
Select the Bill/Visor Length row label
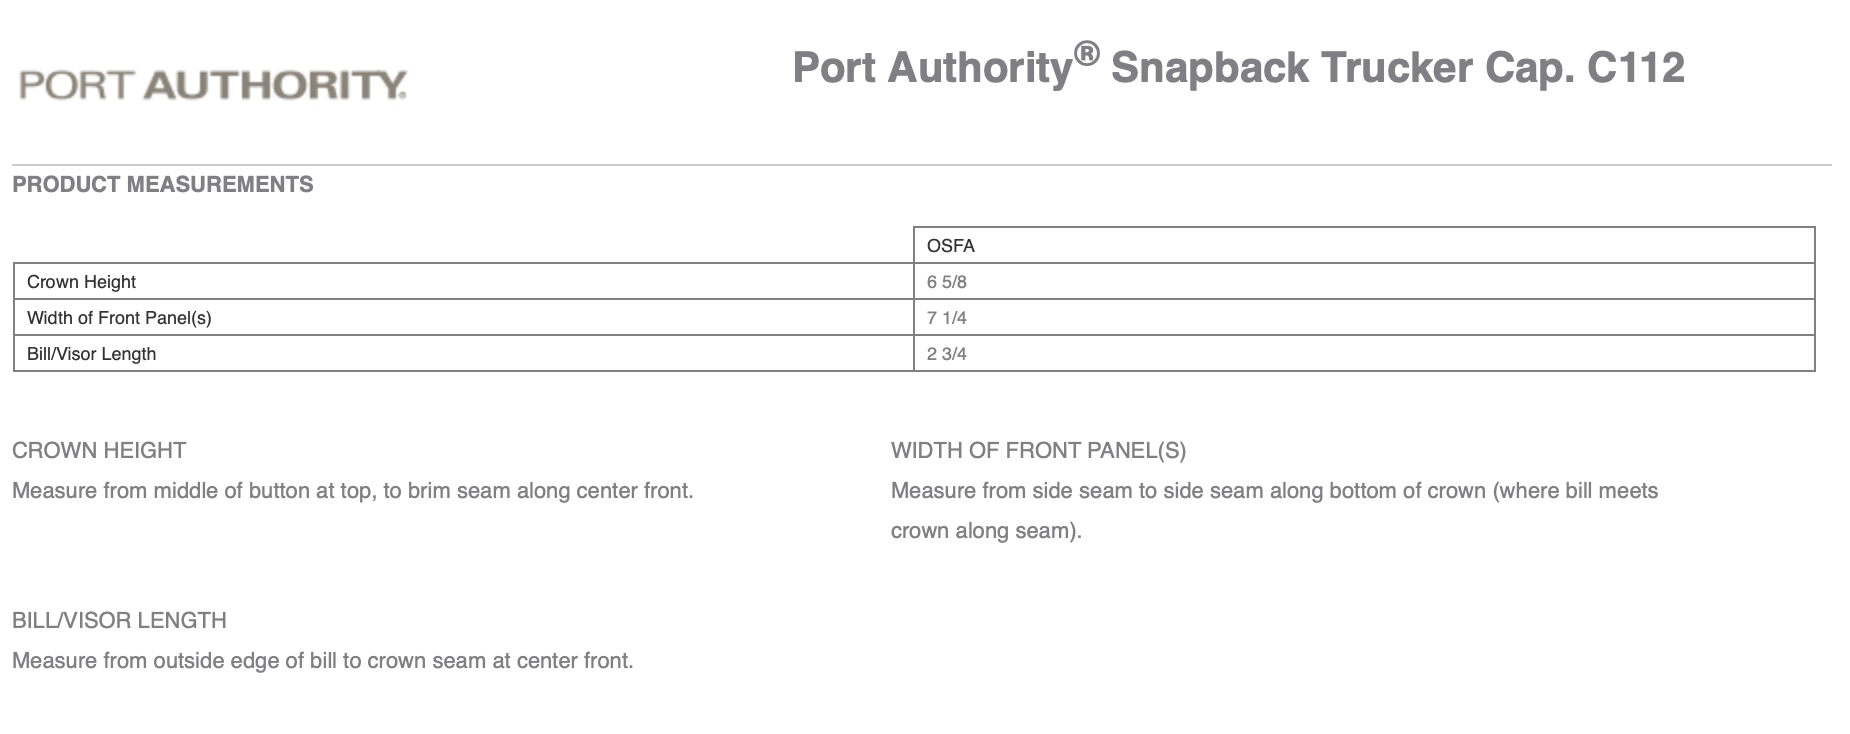[91, 354]
